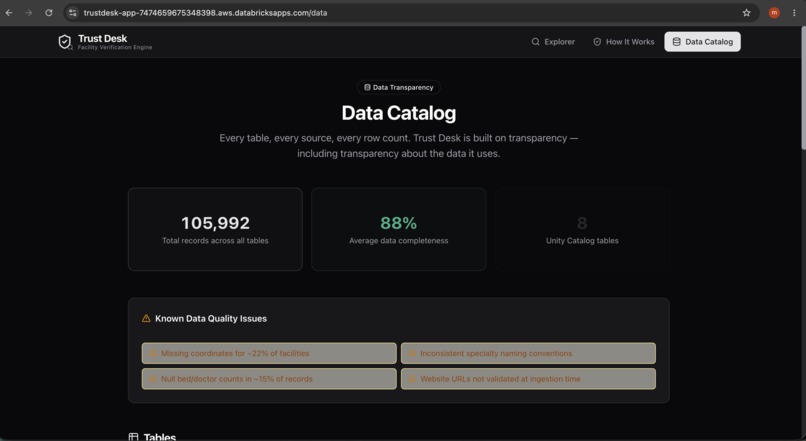Click the address bar URL
Screen dimensions: 806x441
(206, 13)
